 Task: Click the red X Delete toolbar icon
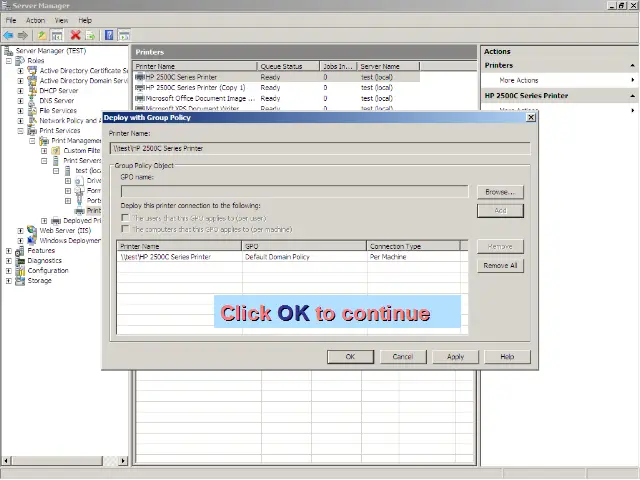(76, 35)
